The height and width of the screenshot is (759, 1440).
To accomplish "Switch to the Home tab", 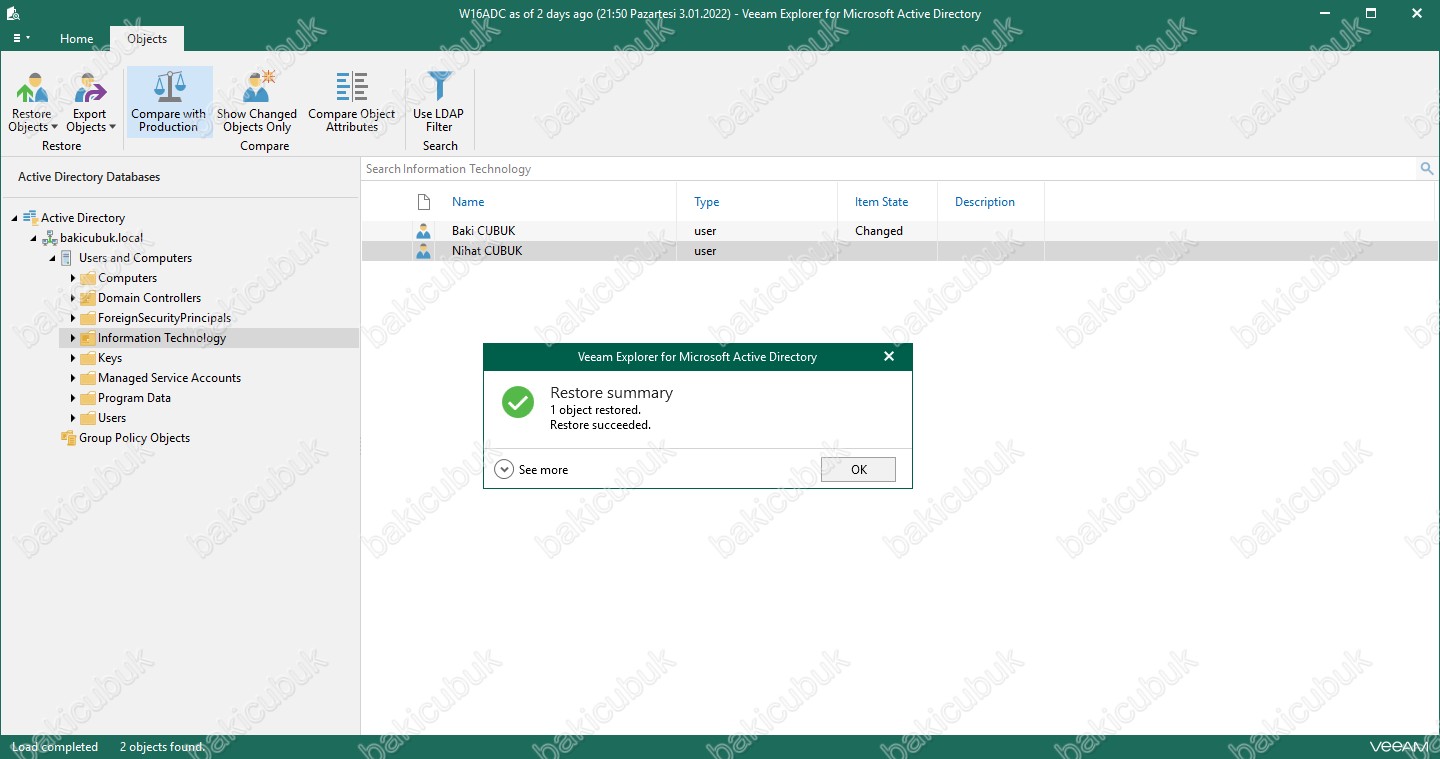I will [x=76, y=39].
